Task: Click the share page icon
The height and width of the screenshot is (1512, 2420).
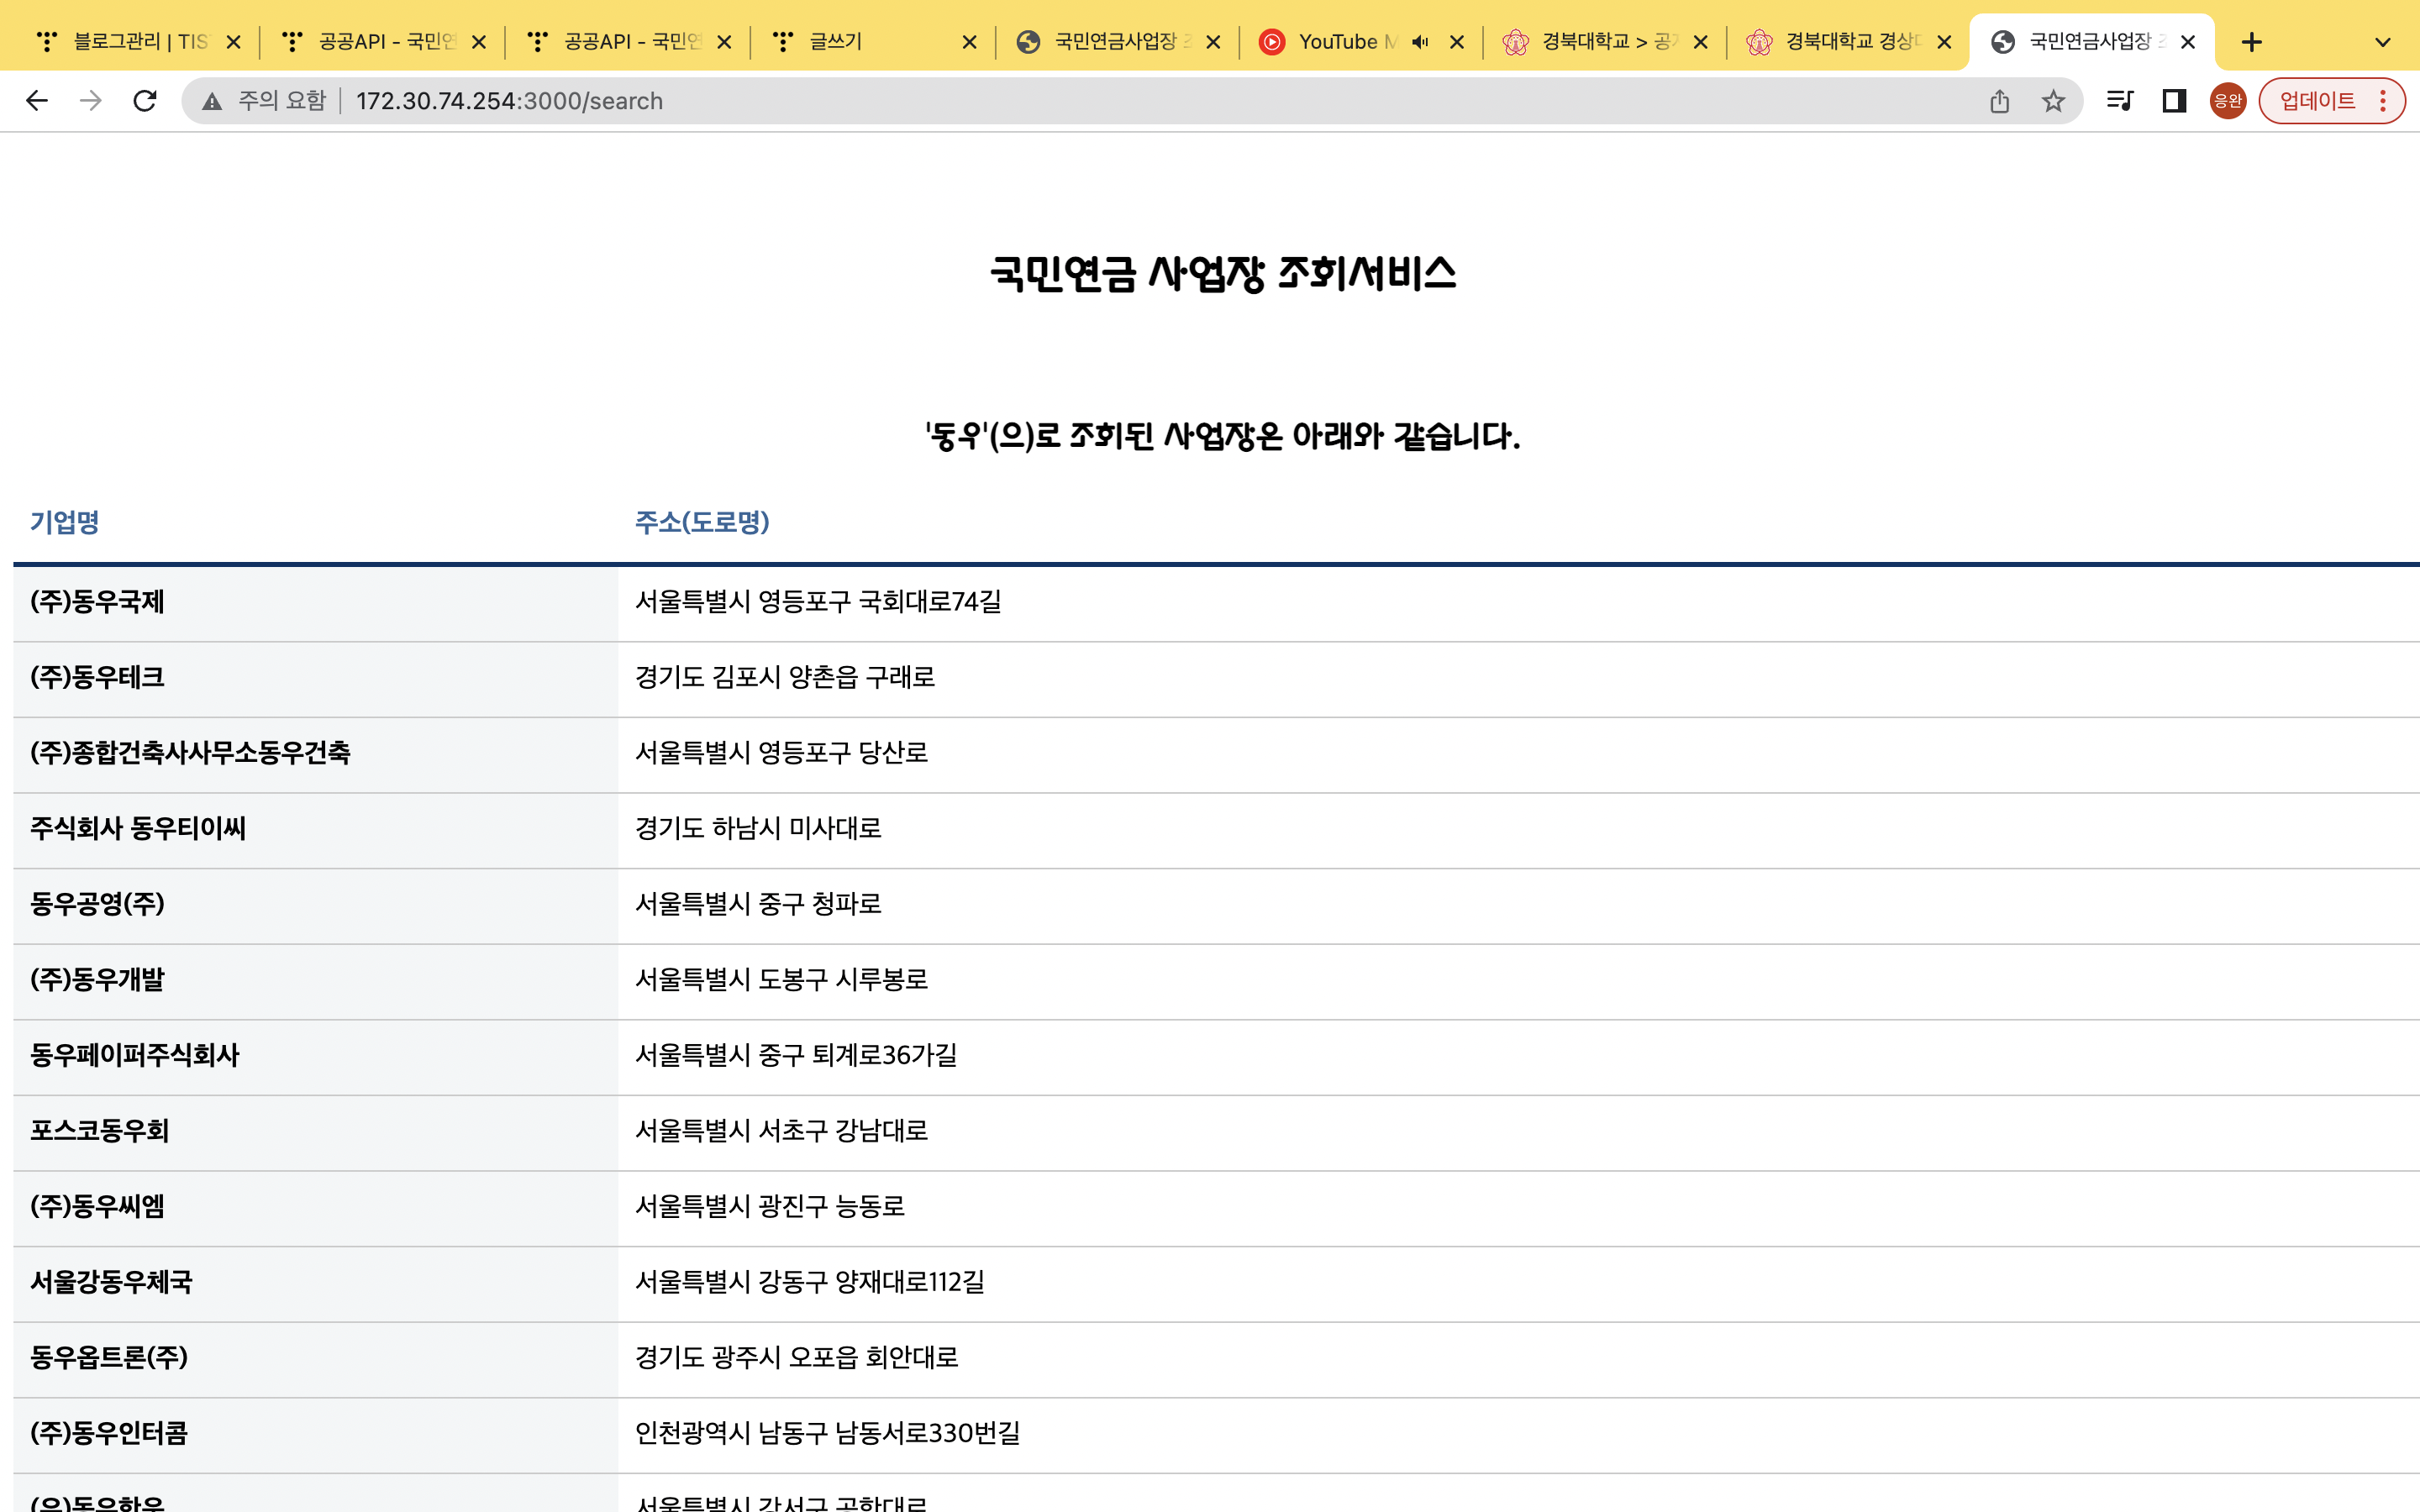Action: tap(1999, 101)
